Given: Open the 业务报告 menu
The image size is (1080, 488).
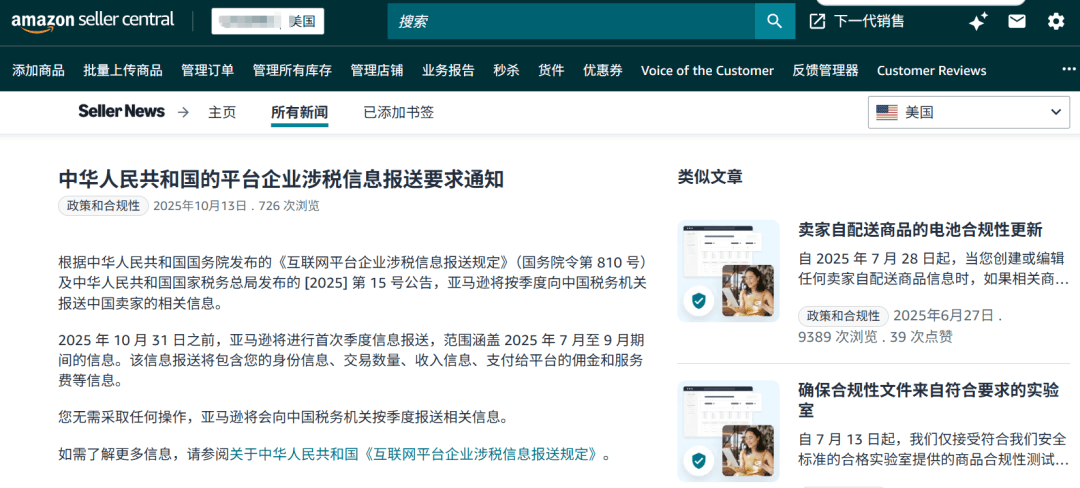Looking at the screenshot, I should (448, 70).
